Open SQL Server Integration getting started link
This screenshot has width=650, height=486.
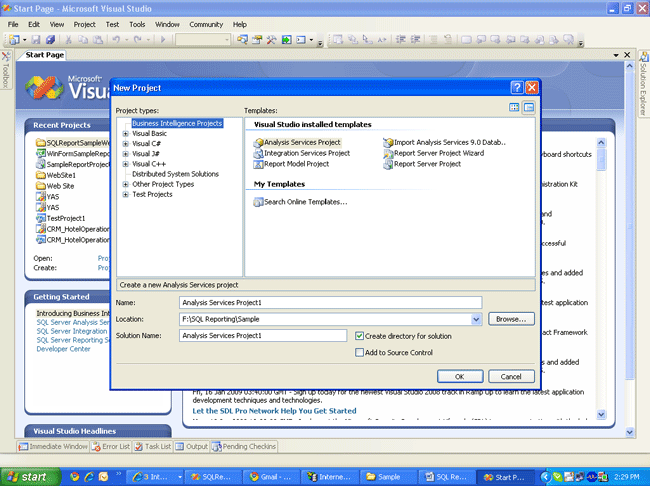pos(72,331)
